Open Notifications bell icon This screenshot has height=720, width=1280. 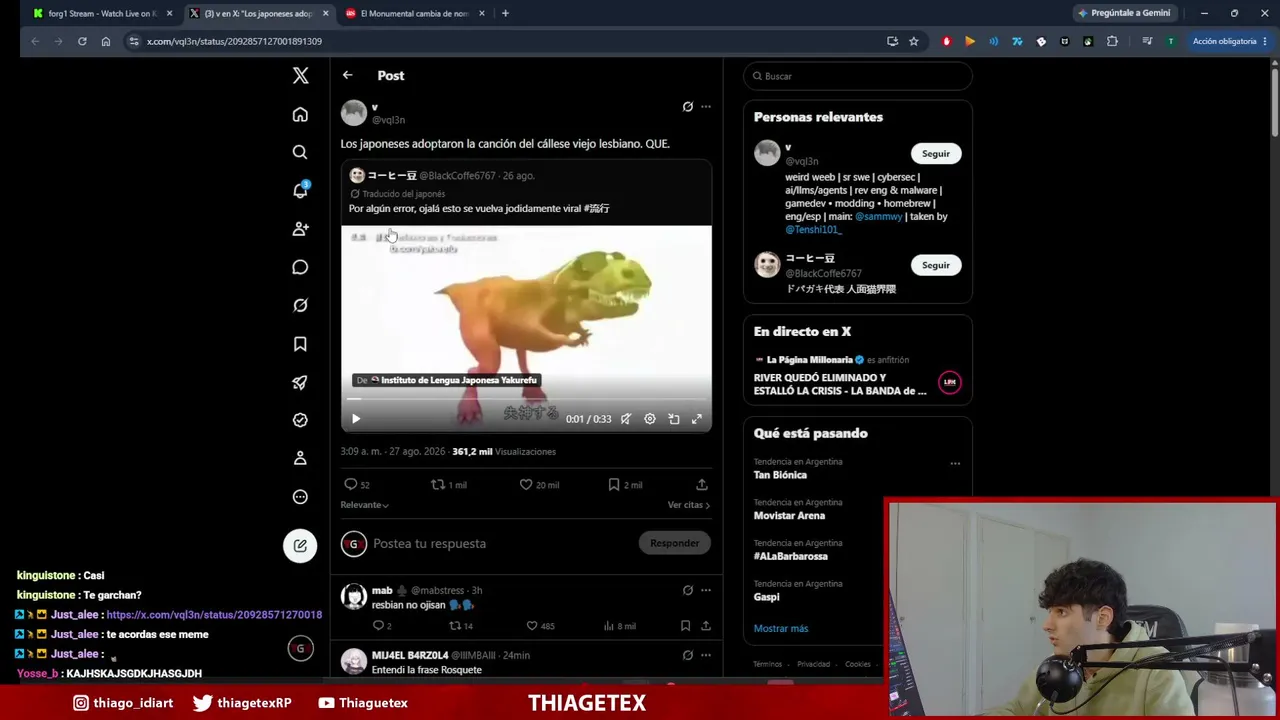(x=300, y=190)
